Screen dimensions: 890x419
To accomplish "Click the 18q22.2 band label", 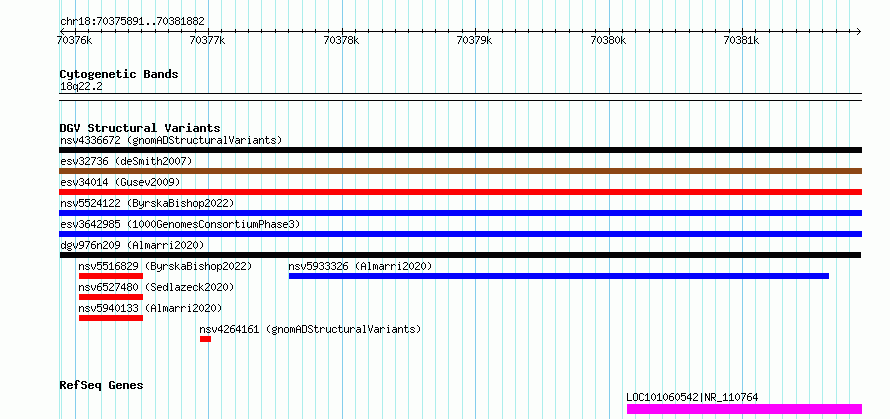I will [81, 87].
